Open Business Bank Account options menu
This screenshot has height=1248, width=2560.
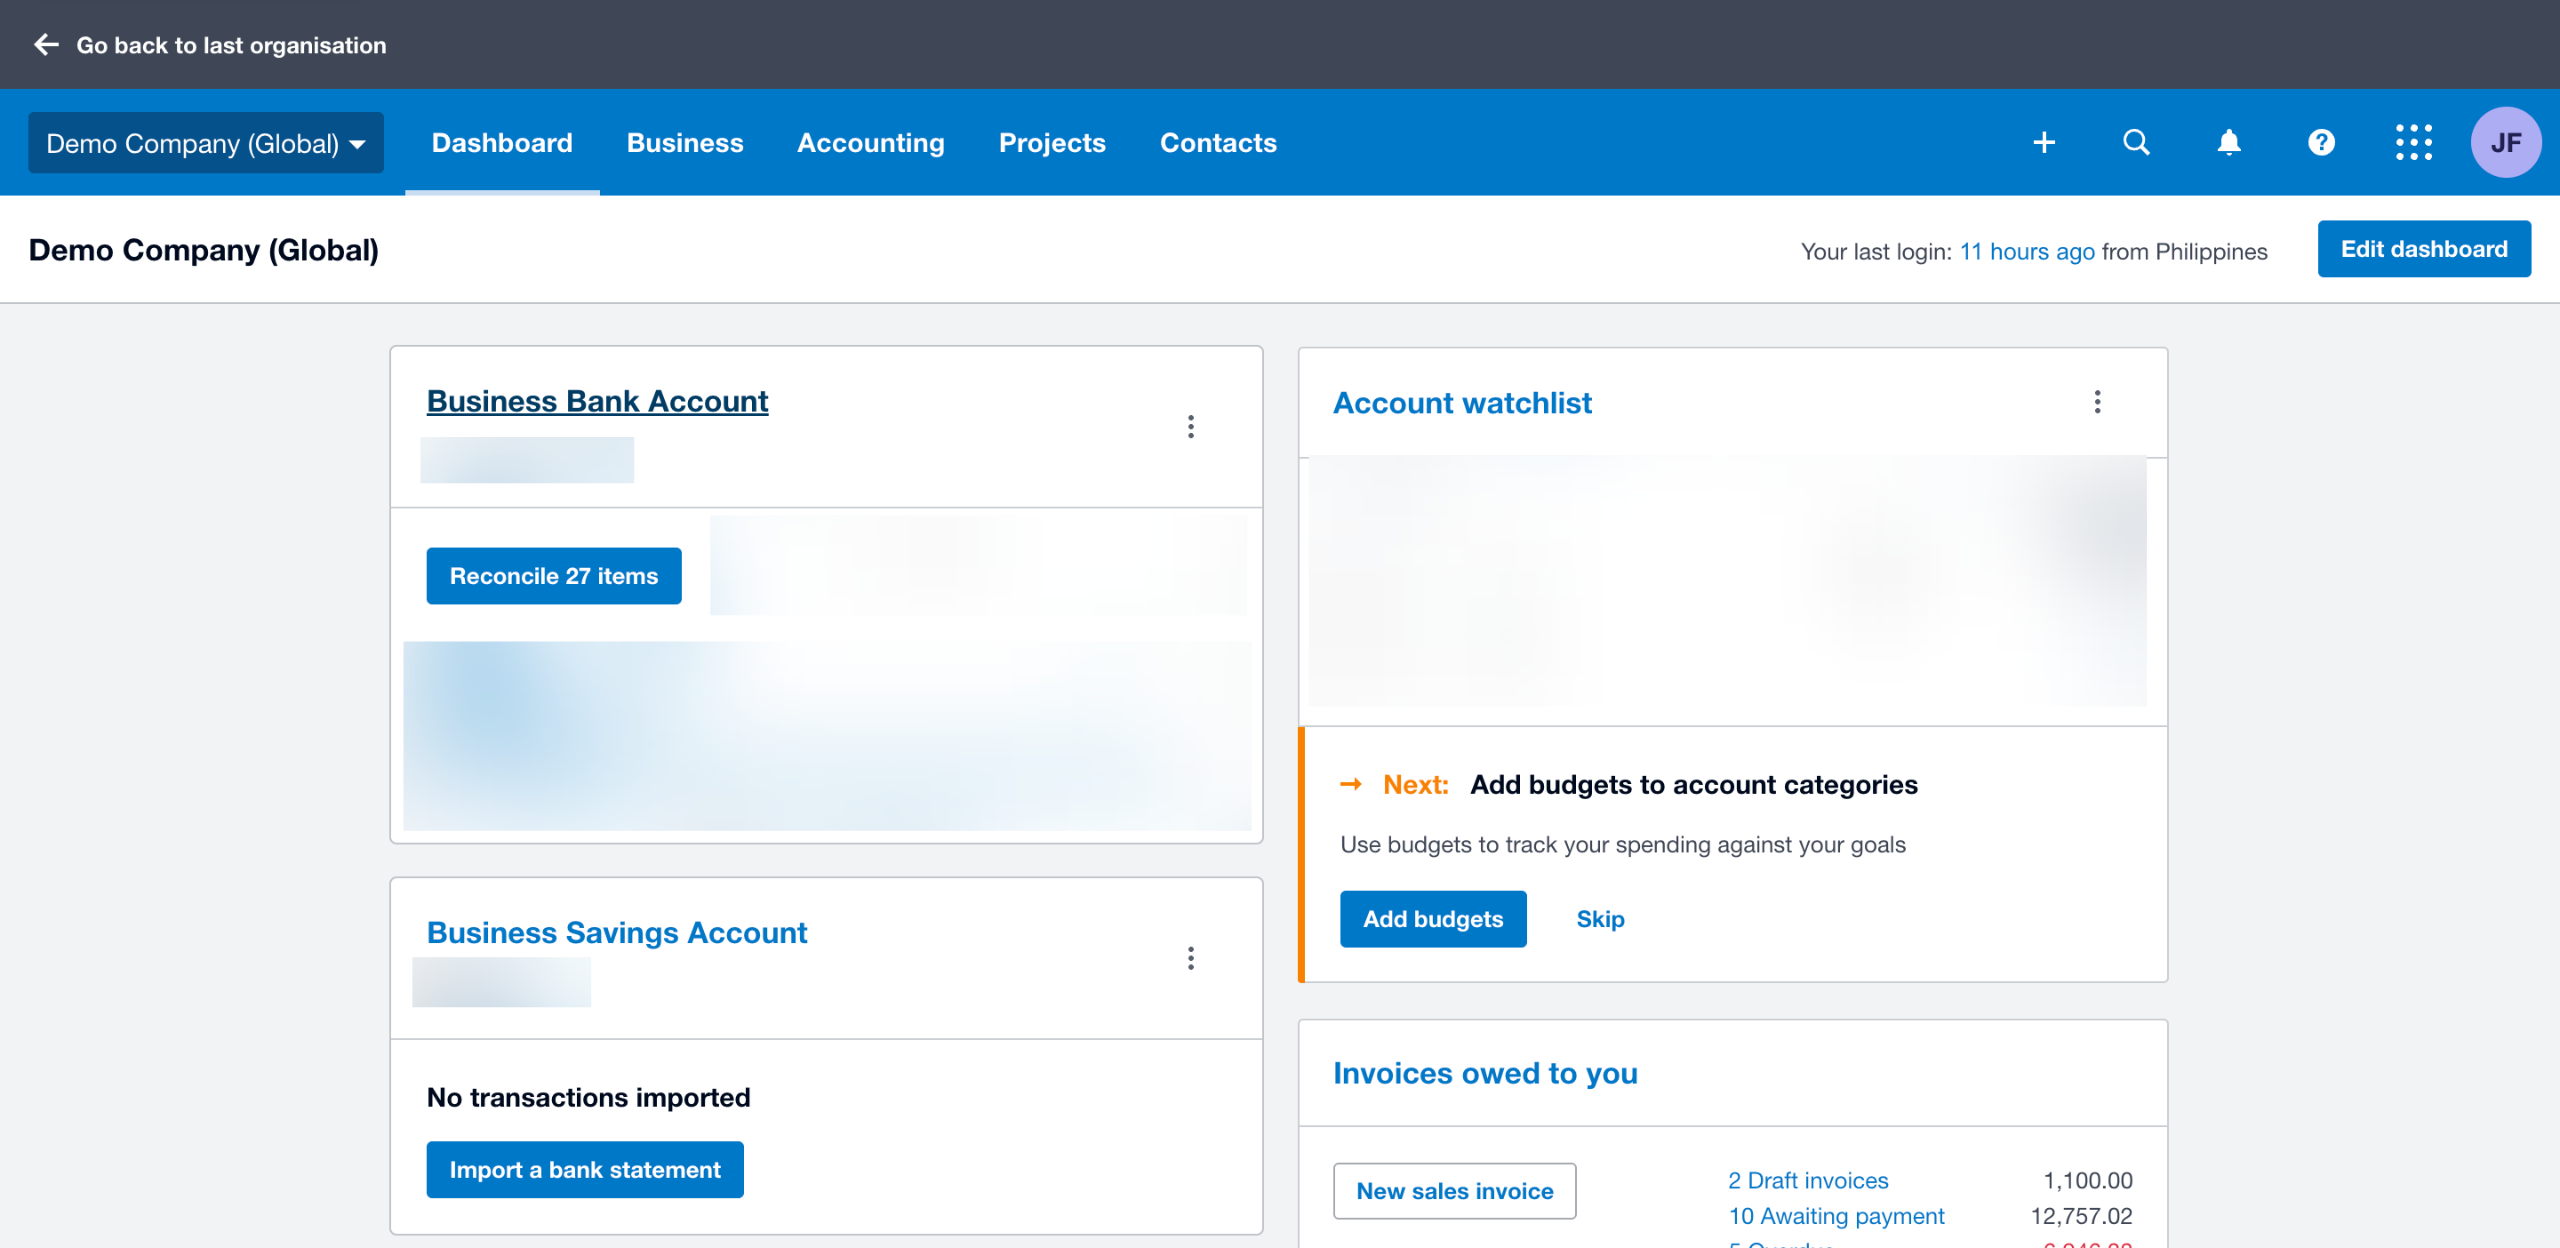point(1190,427)
